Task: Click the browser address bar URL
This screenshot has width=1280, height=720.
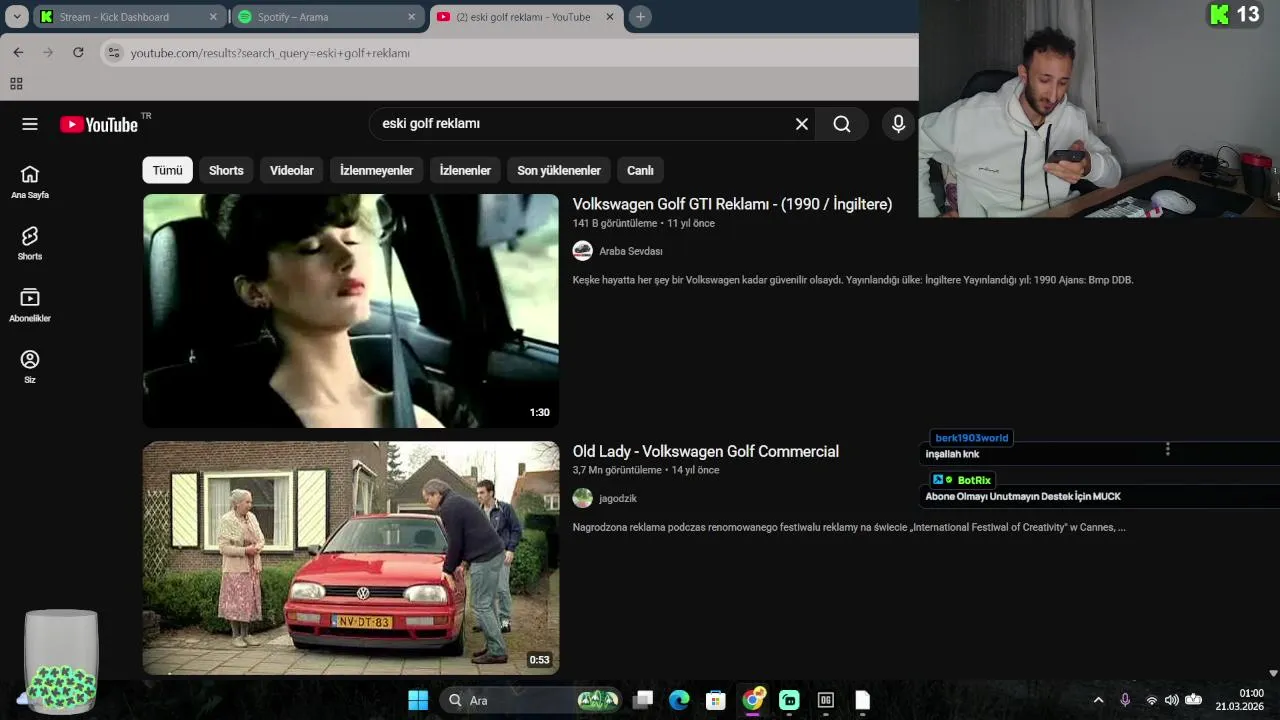Action: tap(270, 53)
